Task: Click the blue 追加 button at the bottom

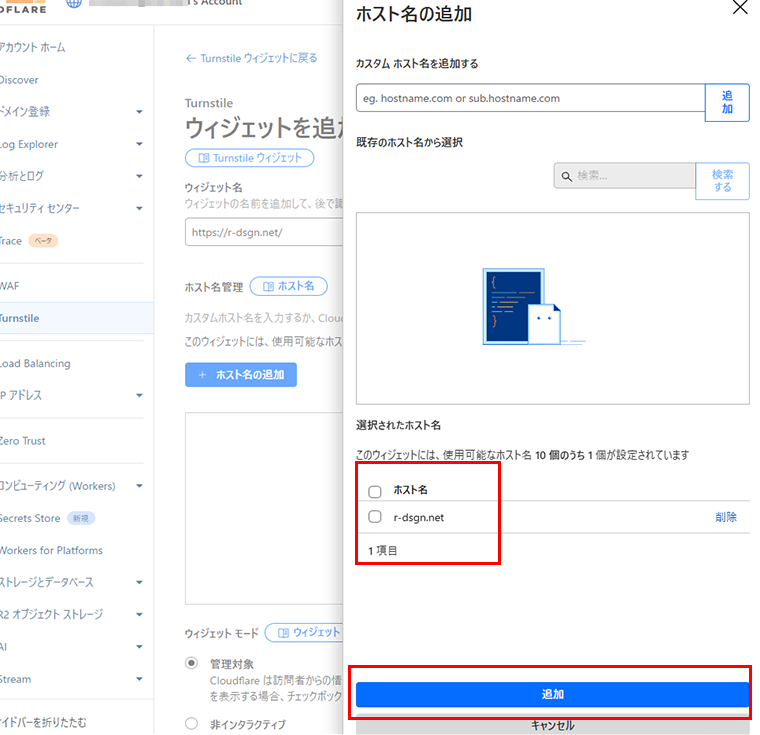Action: click(553, 694)
